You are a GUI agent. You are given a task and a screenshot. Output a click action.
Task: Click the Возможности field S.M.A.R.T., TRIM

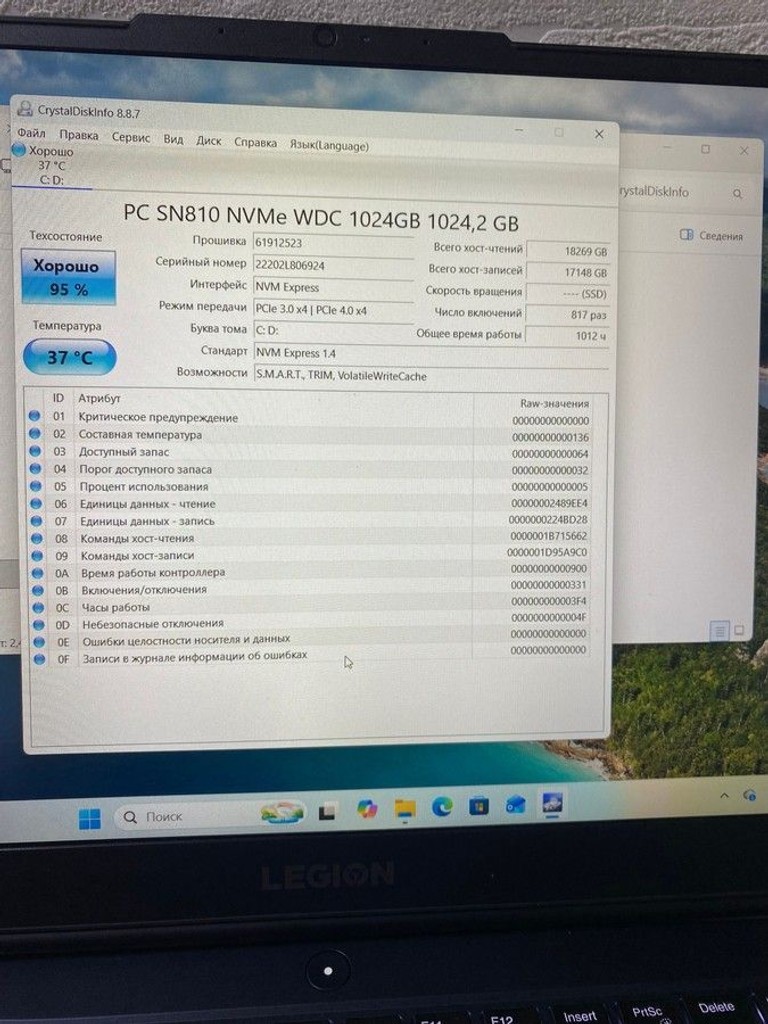point(431,376)
